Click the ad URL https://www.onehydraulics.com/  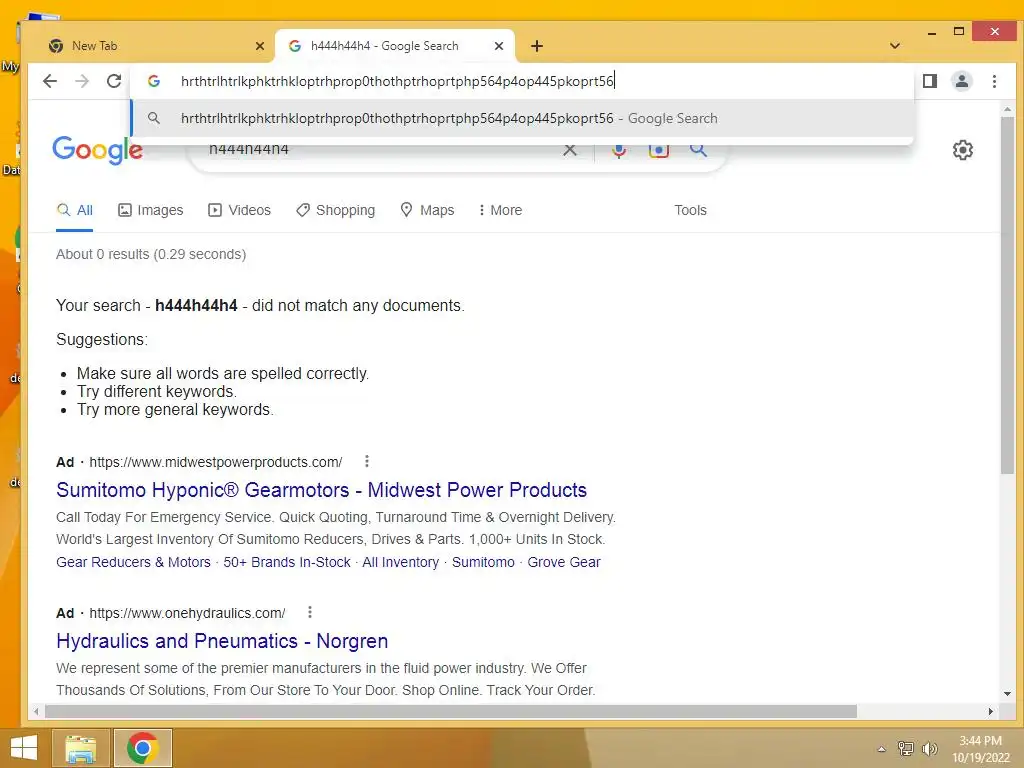[187, 613]
